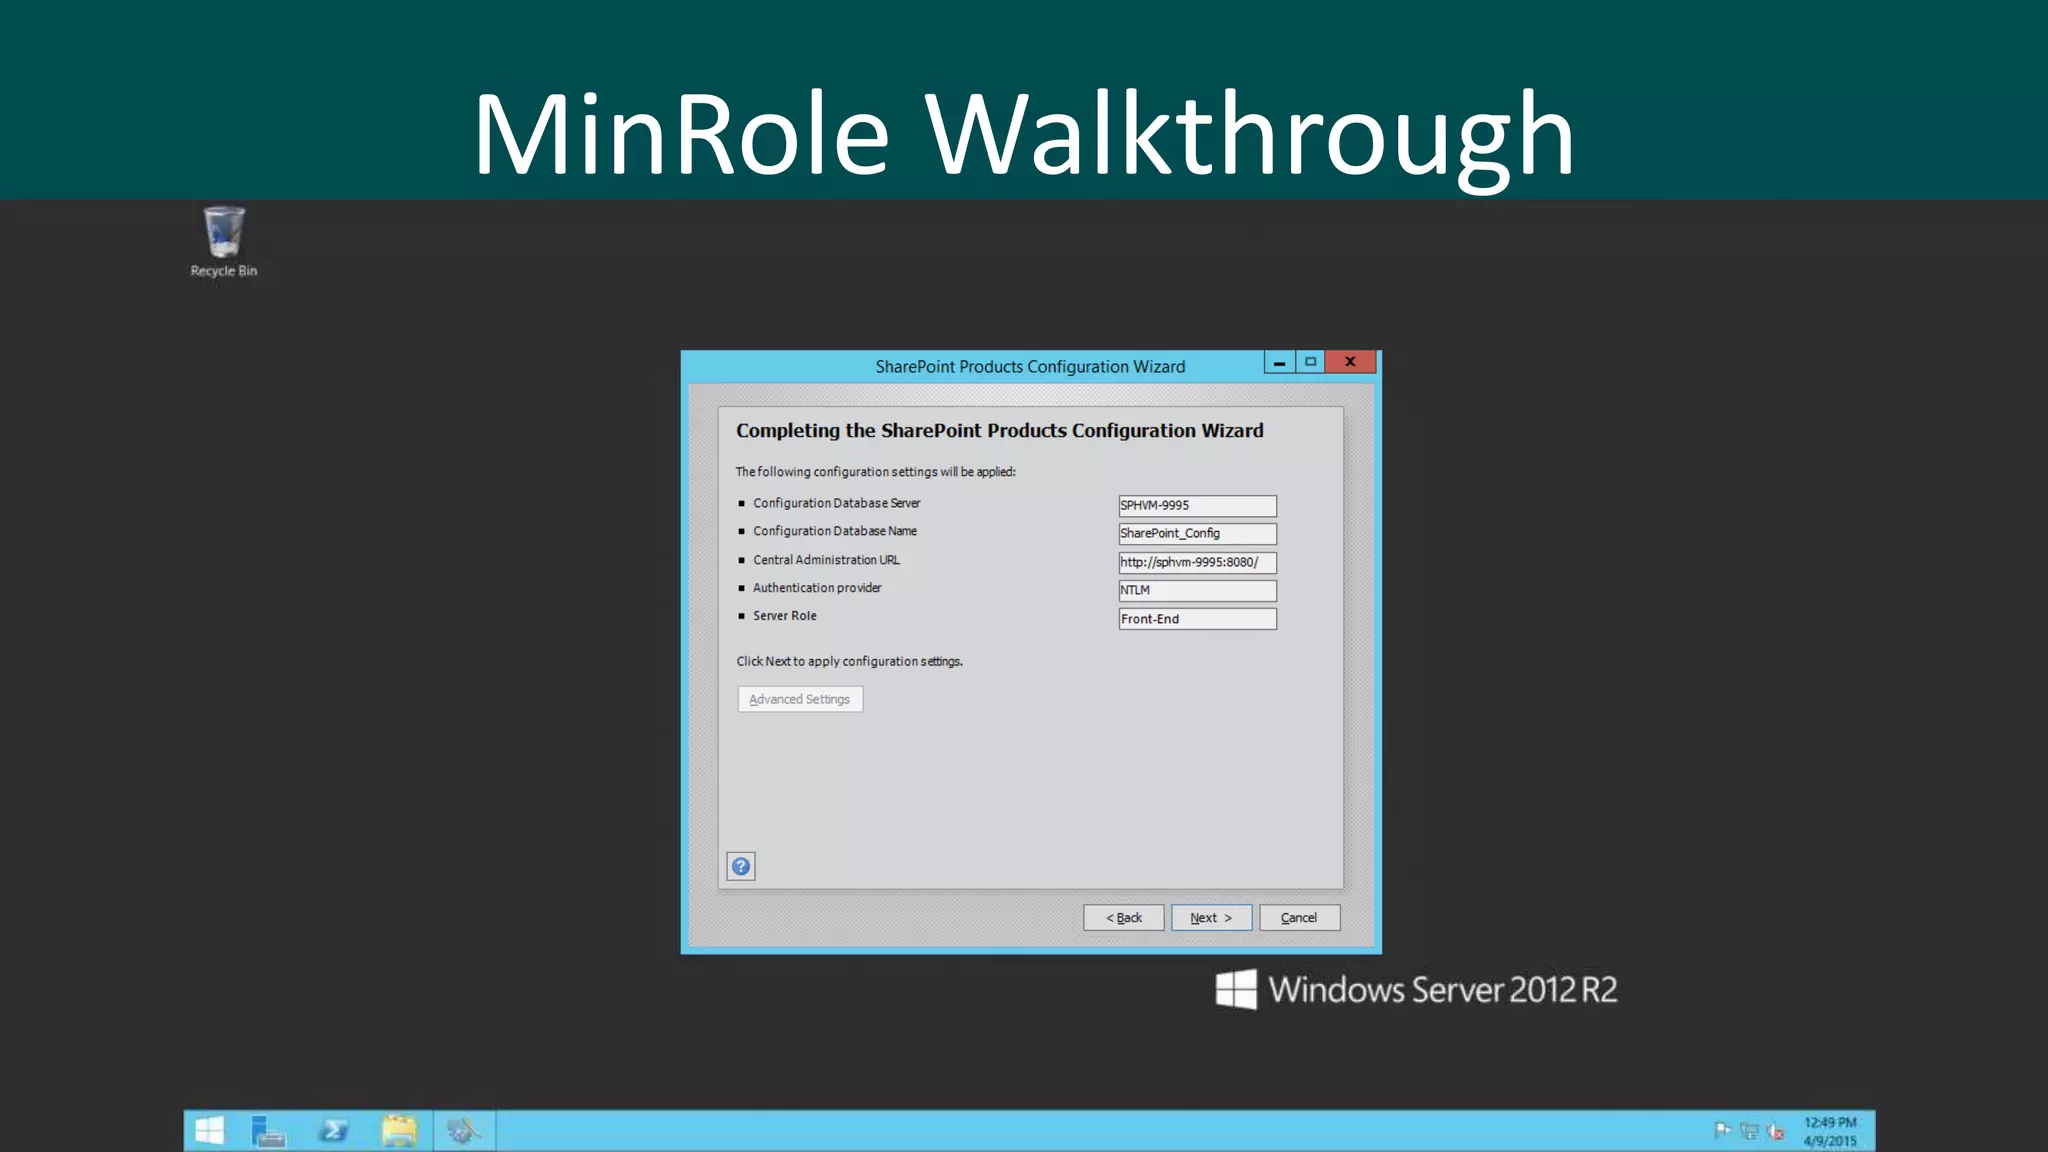Click the Next button in the wizard

click(x=1211, y=917)
